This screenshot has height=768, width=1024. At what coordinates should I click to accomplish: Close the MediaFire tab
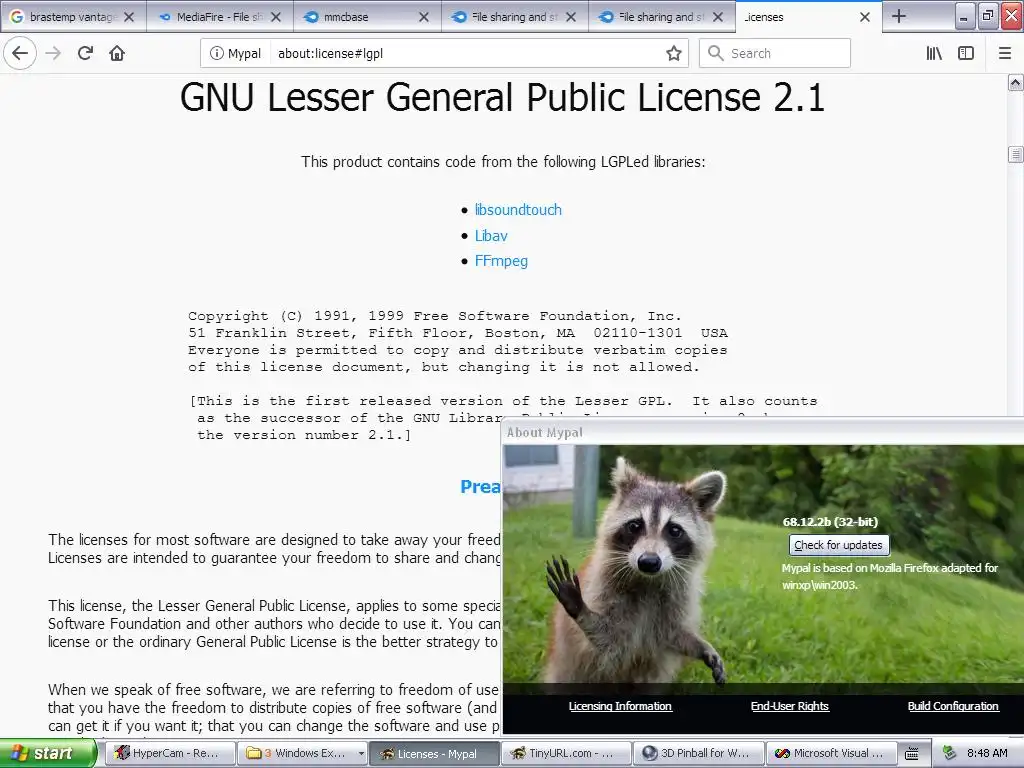click(276, 17)
